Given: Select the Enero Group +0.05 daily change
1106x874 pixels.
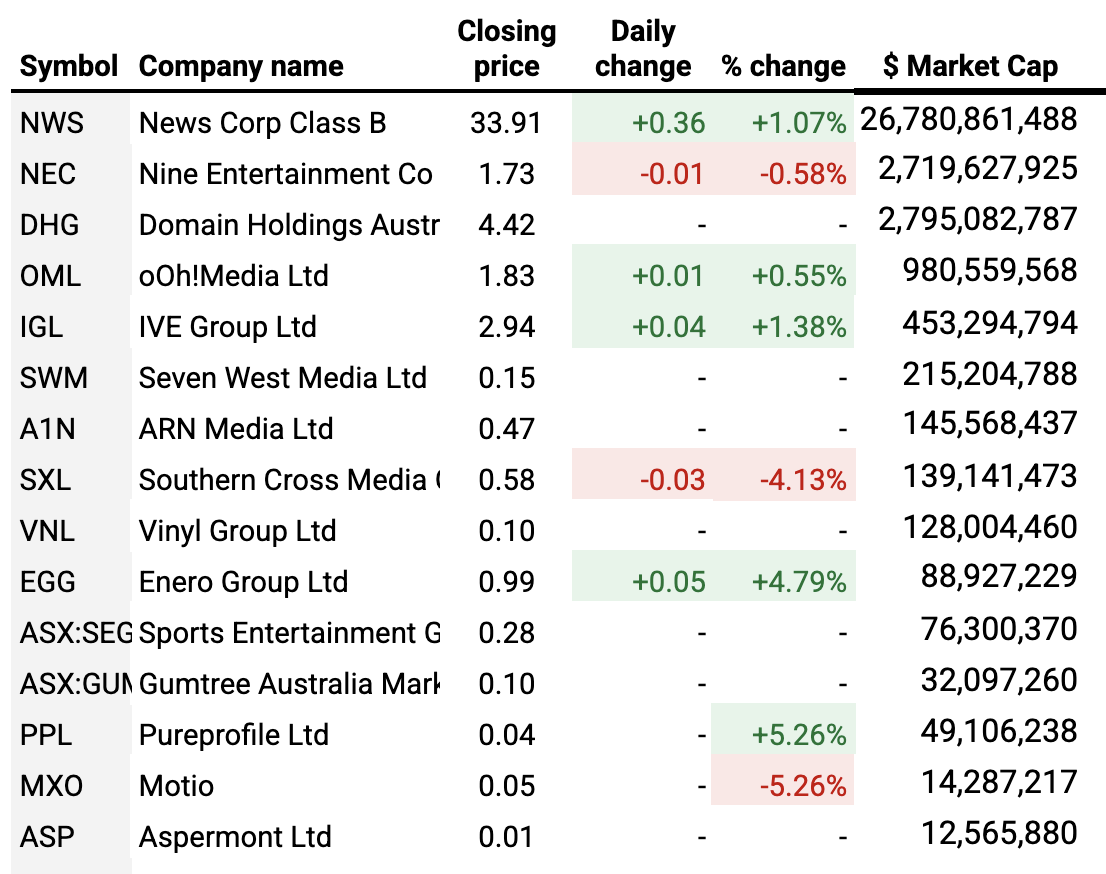Looking at the screenshot, I should point(668,582).
